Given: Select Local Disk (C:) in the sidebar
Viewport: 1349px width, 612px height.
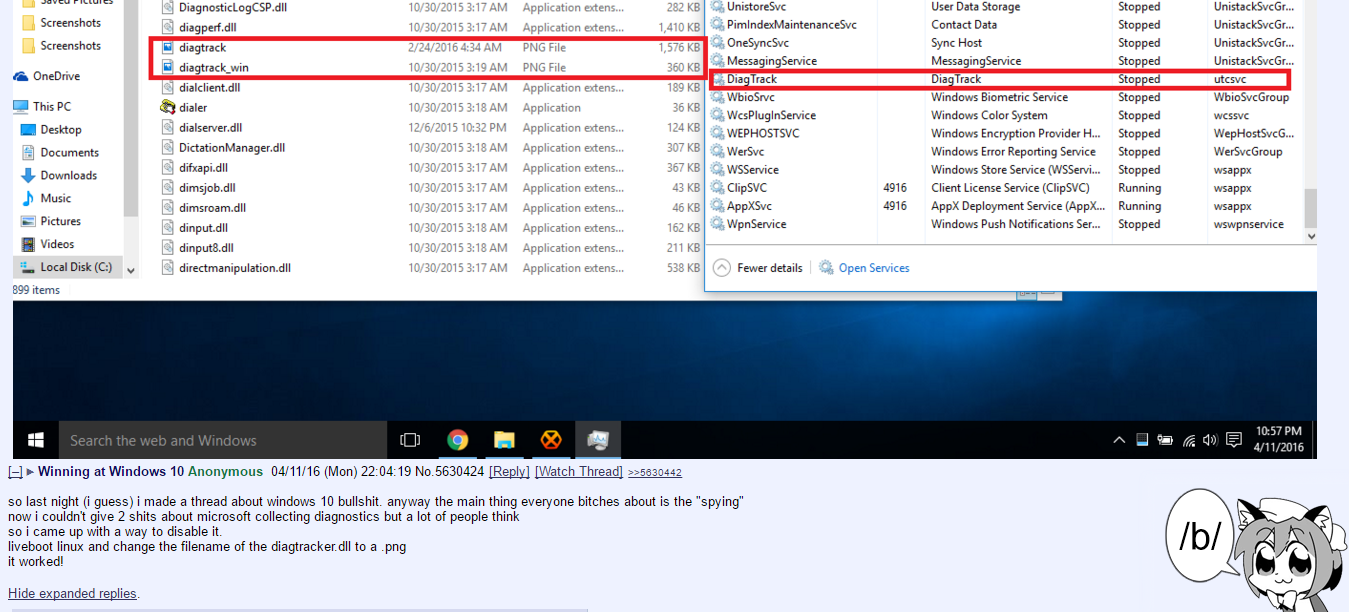Looking at the screenshot, I should [x=68, y=267].
